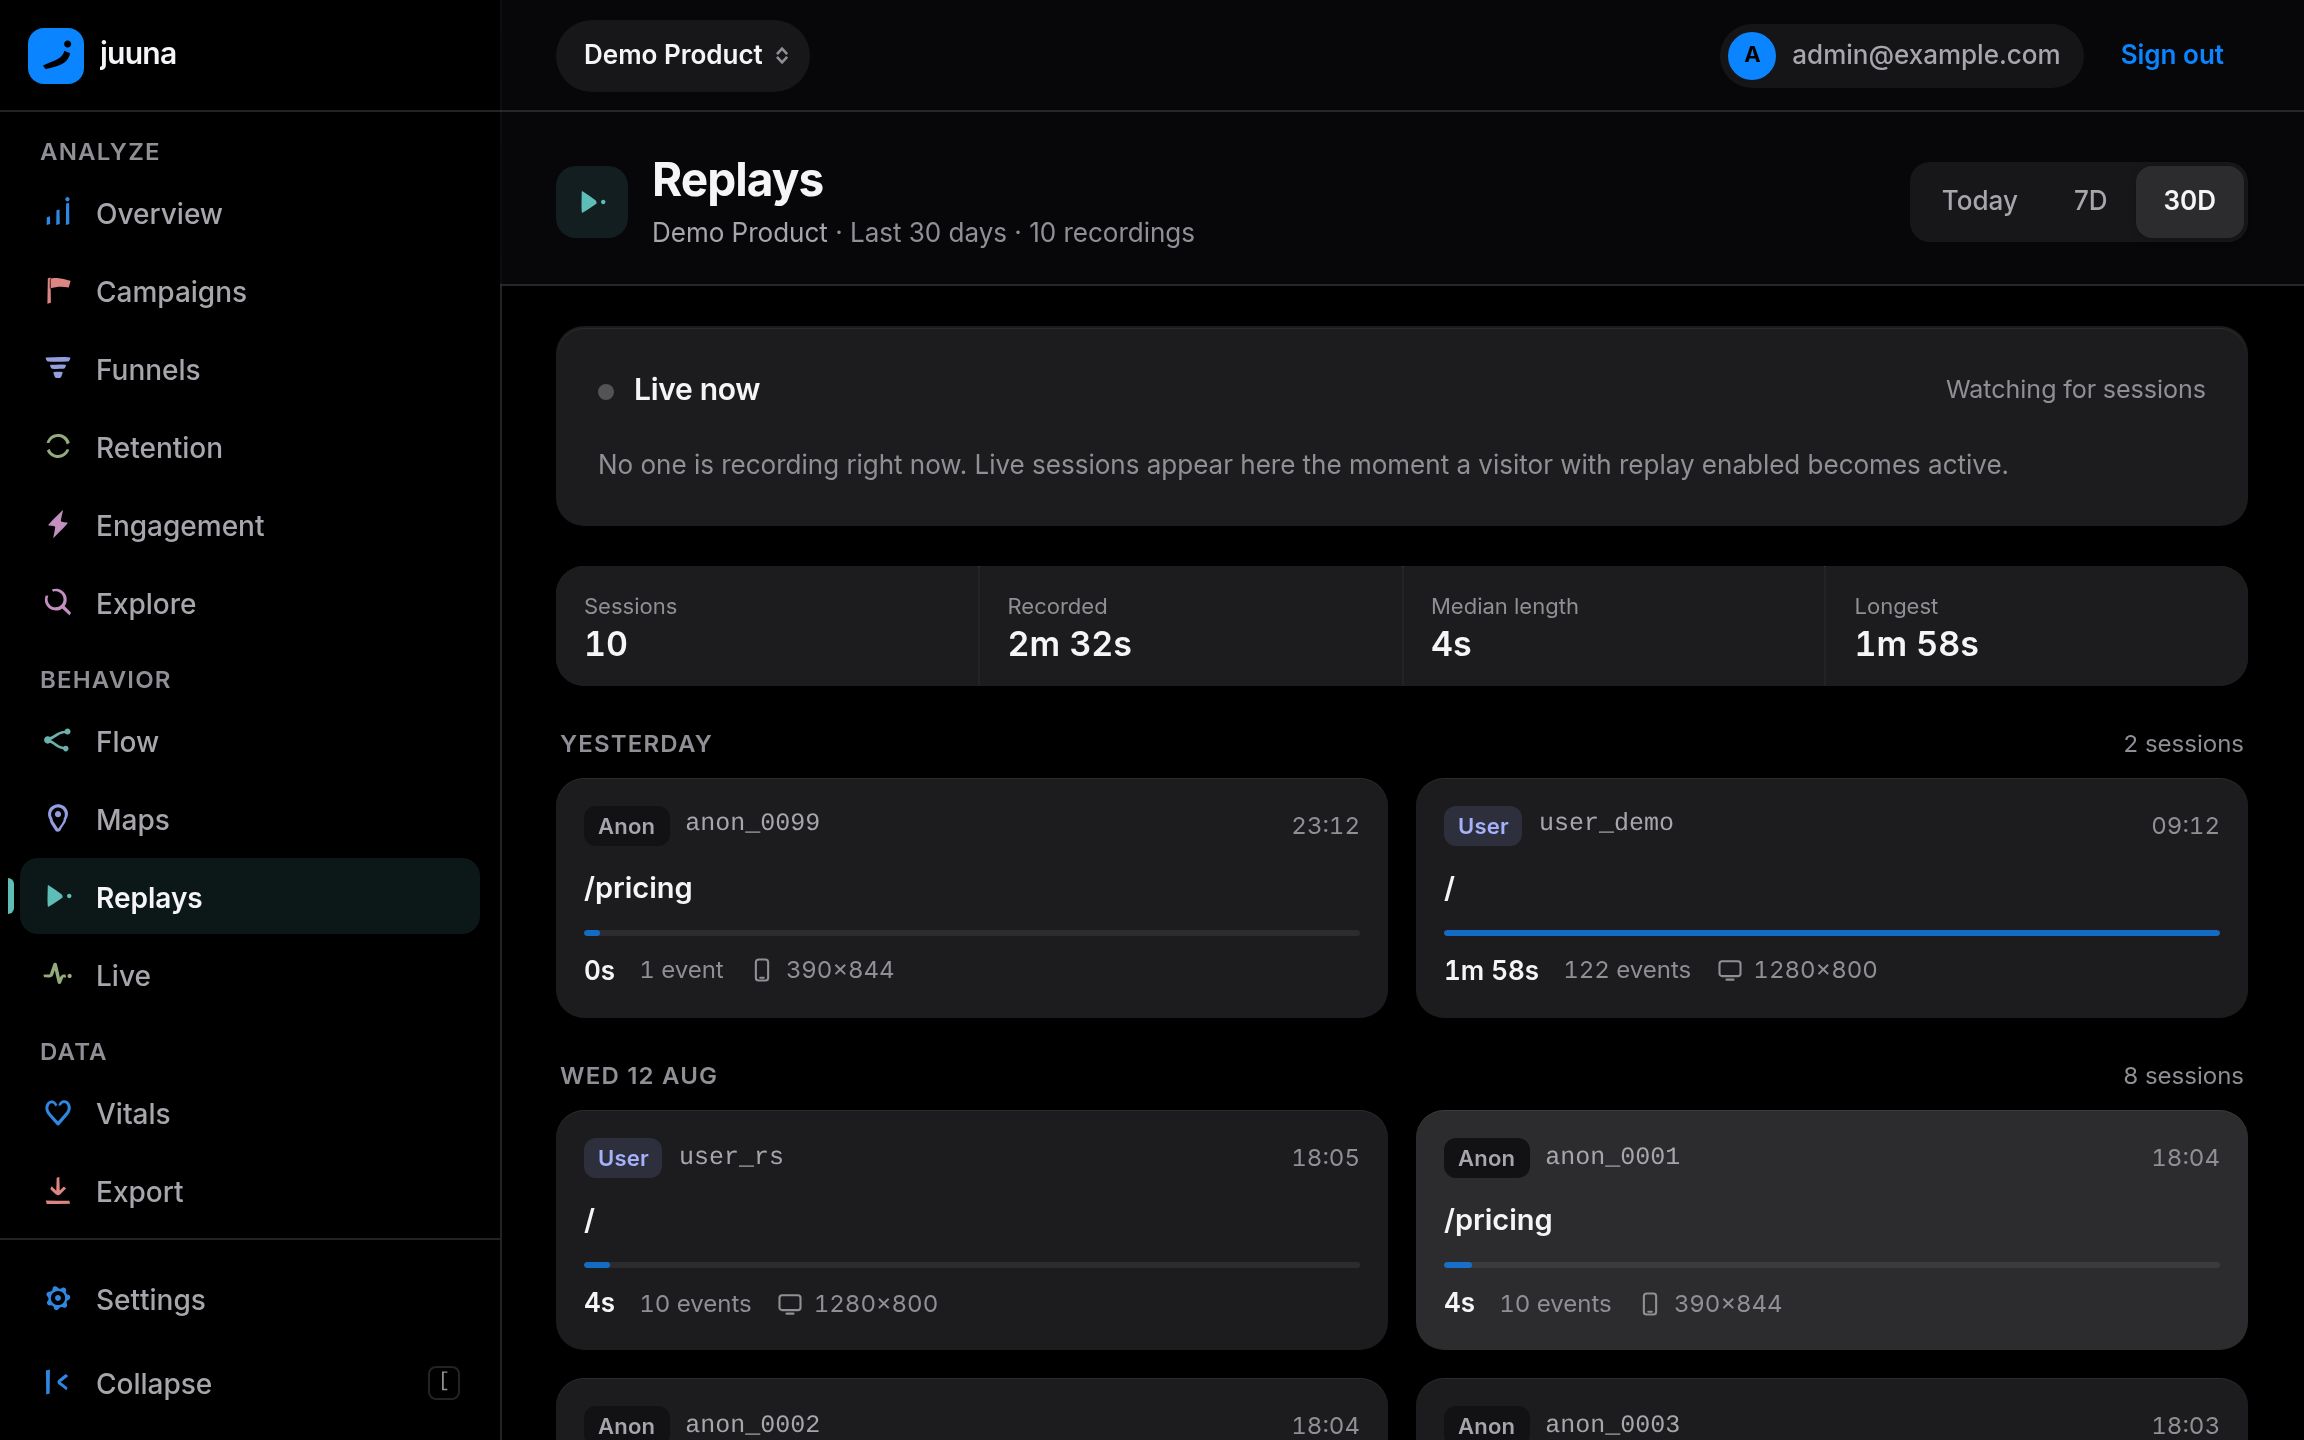The width and height of the screenshot is (2304, 1440).
Task: Click the '8 sessions' count label
Action: point(2183,1076)
